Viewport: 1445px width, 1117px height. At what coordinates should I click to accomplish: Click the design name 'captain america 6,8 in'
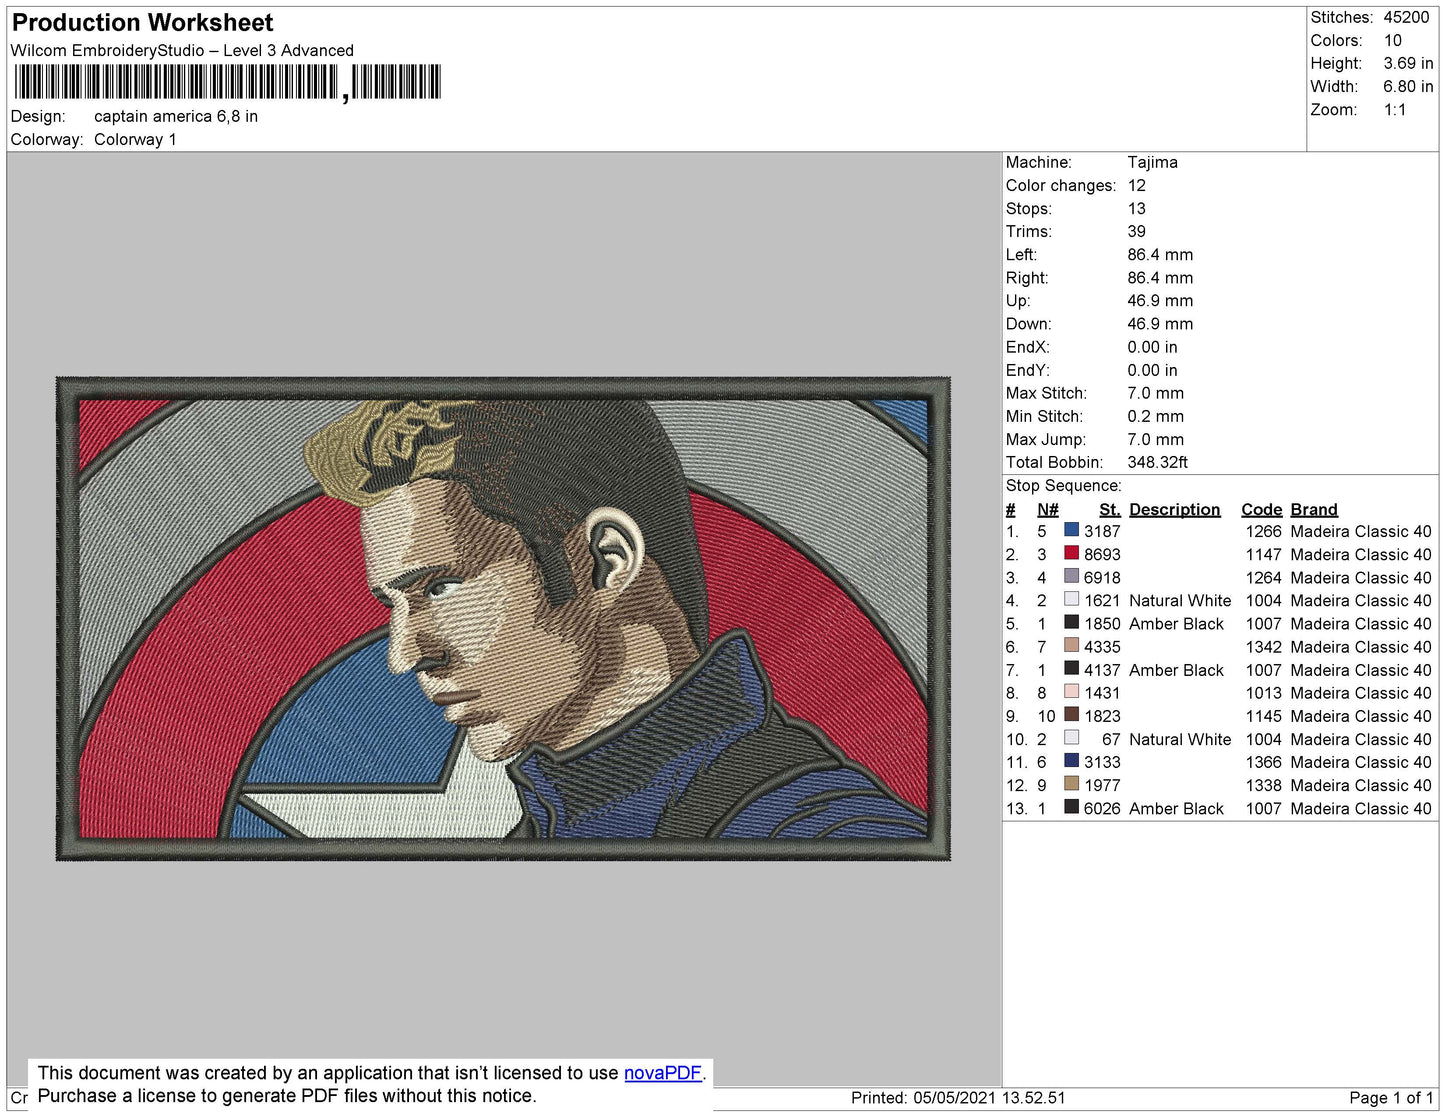176,116
